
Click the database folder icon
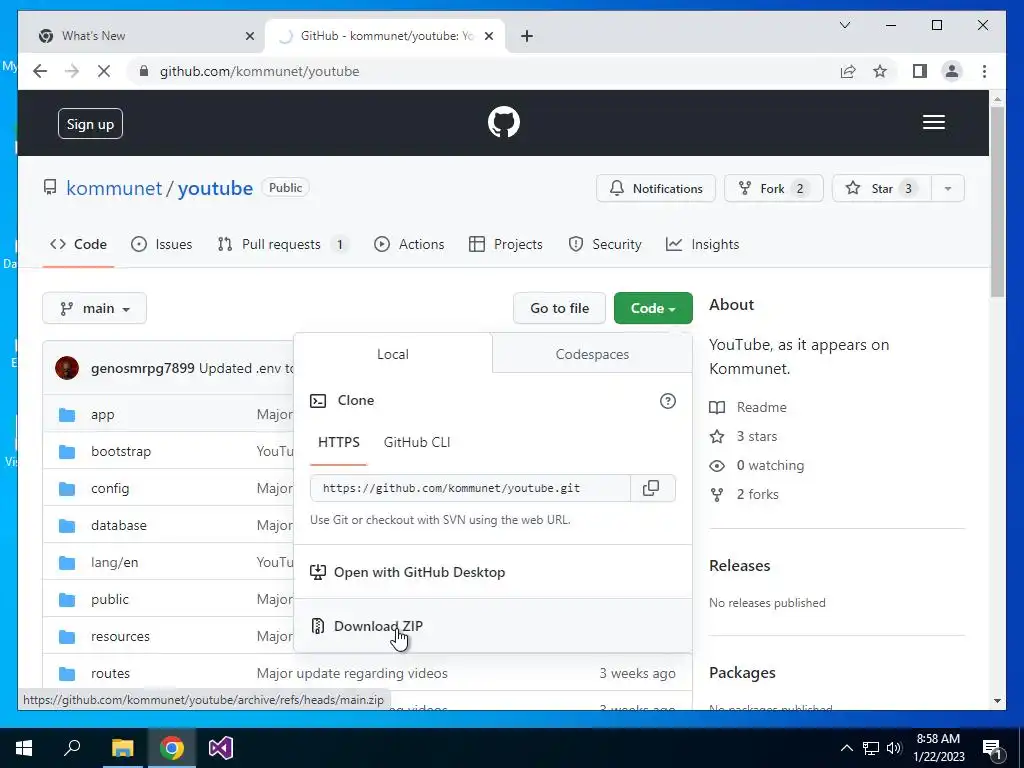67,526
